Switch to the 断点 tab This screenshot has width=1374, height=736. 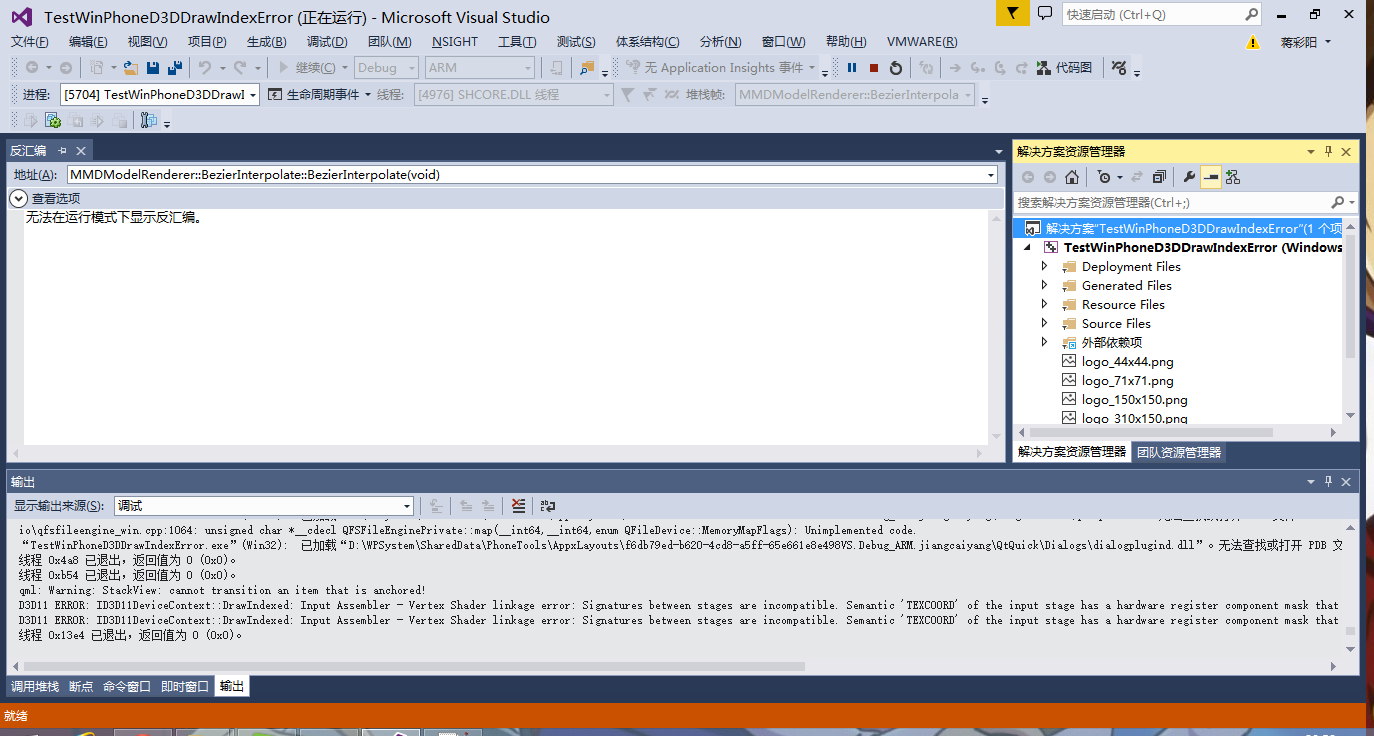point(81,686)
